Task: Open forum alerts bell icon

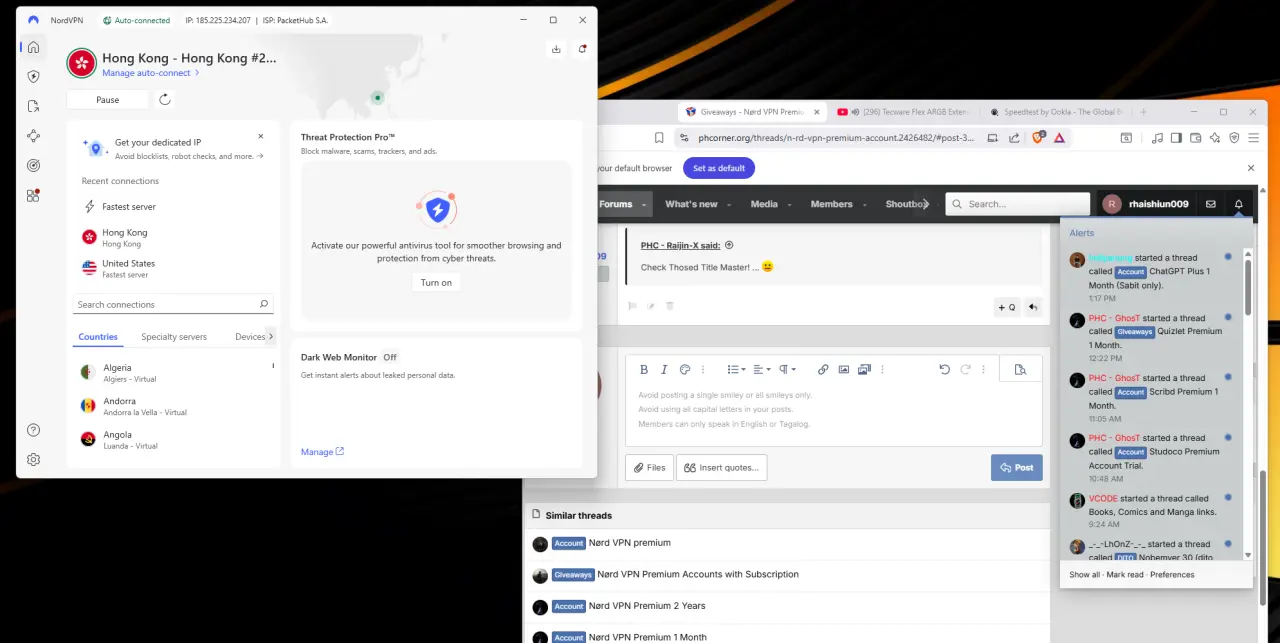Action: (x=1239, y=204)
